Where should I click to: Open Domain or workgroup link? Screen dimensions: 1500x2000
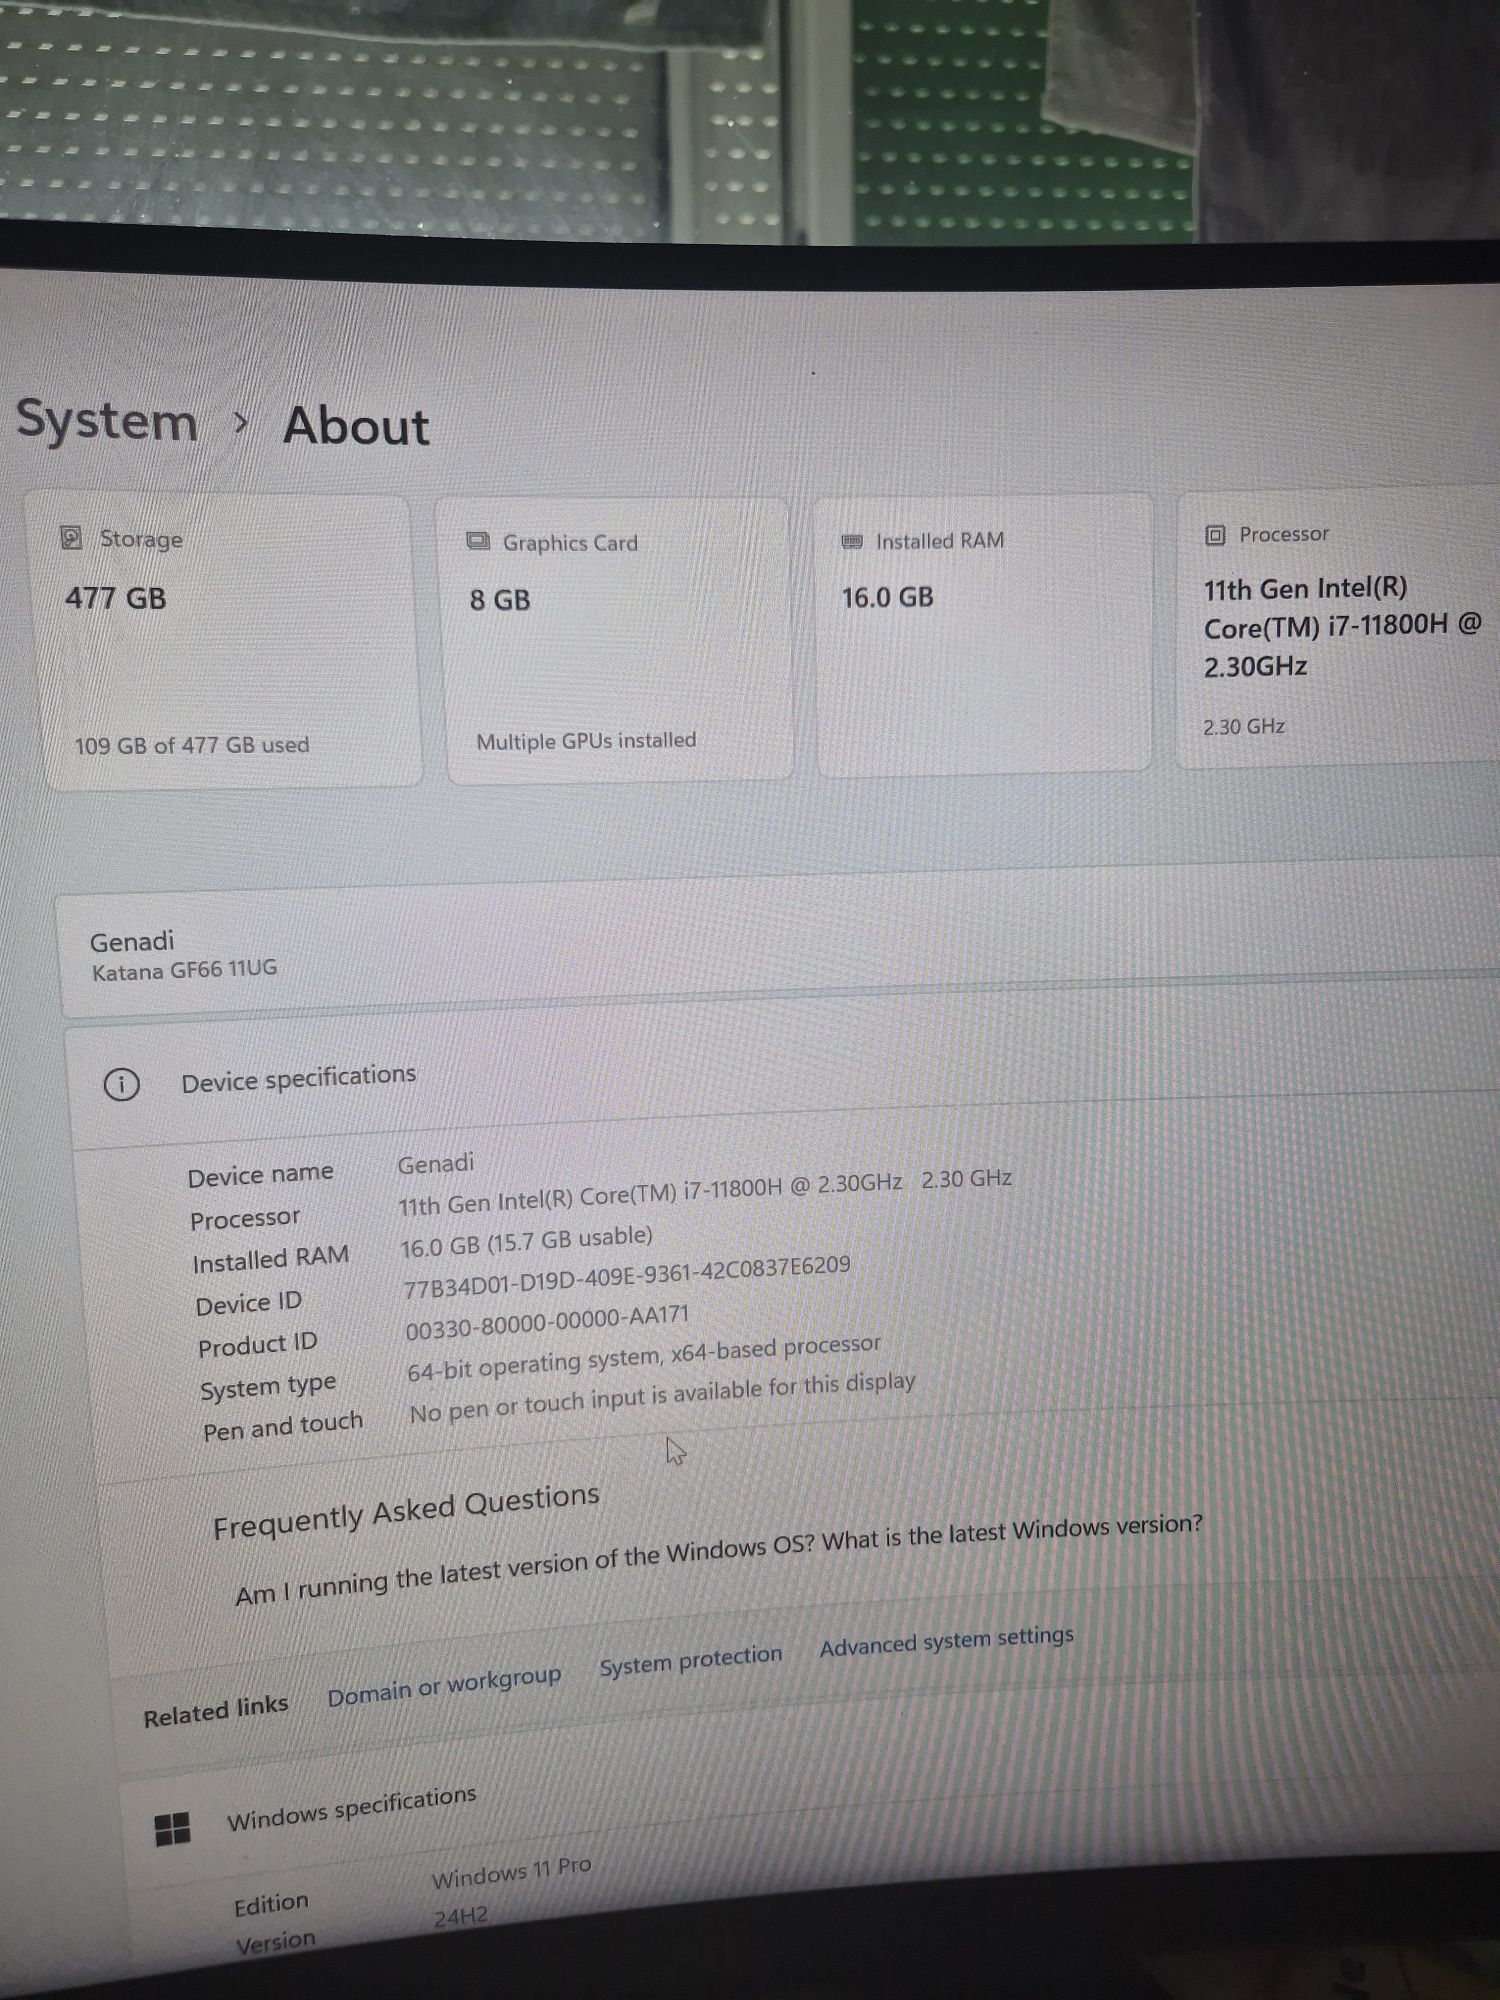point(444,1687)
